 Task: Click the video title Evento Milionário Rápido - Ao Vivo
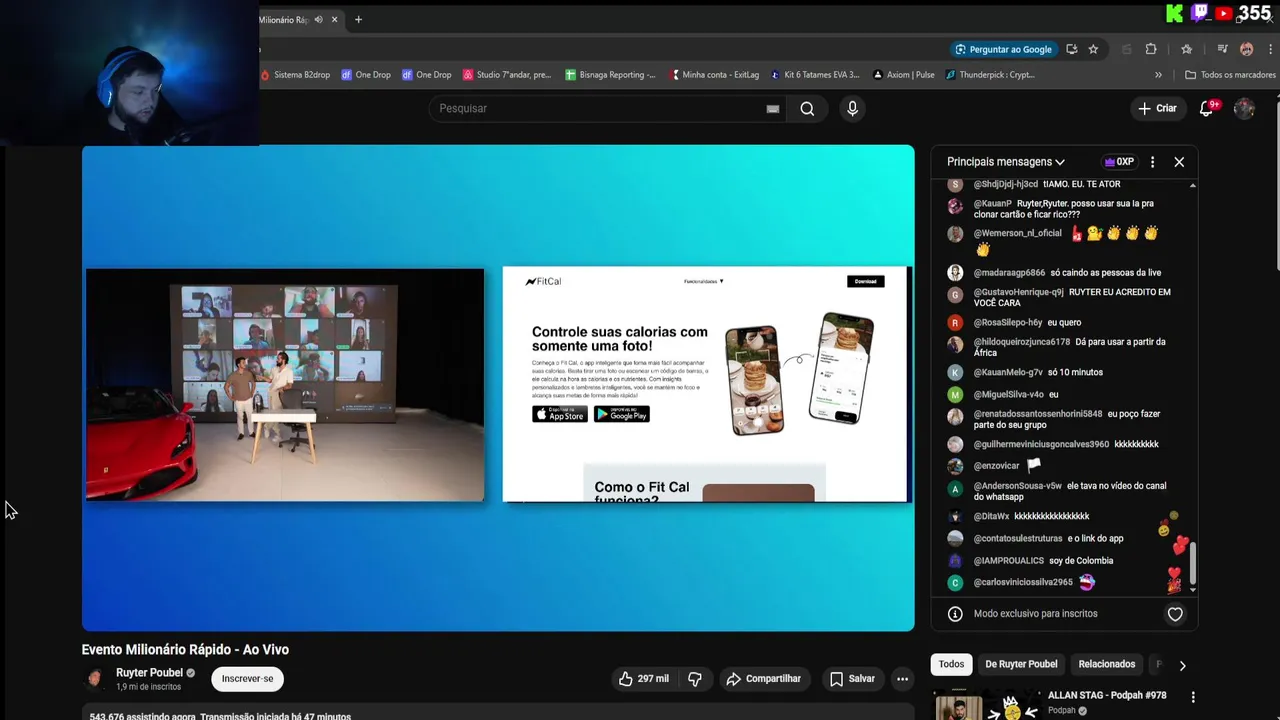185,649
